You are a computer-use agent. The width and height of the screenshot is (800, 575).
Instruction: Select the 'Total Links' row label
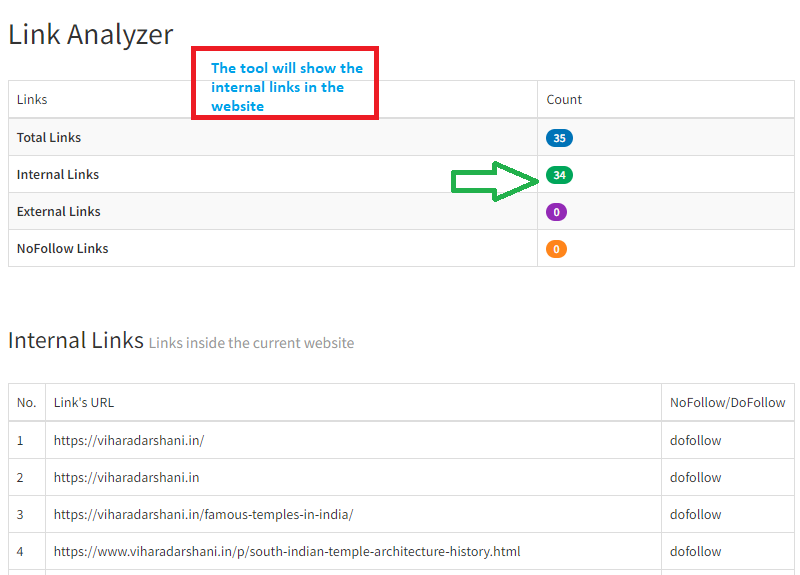(x=49, y=137)
